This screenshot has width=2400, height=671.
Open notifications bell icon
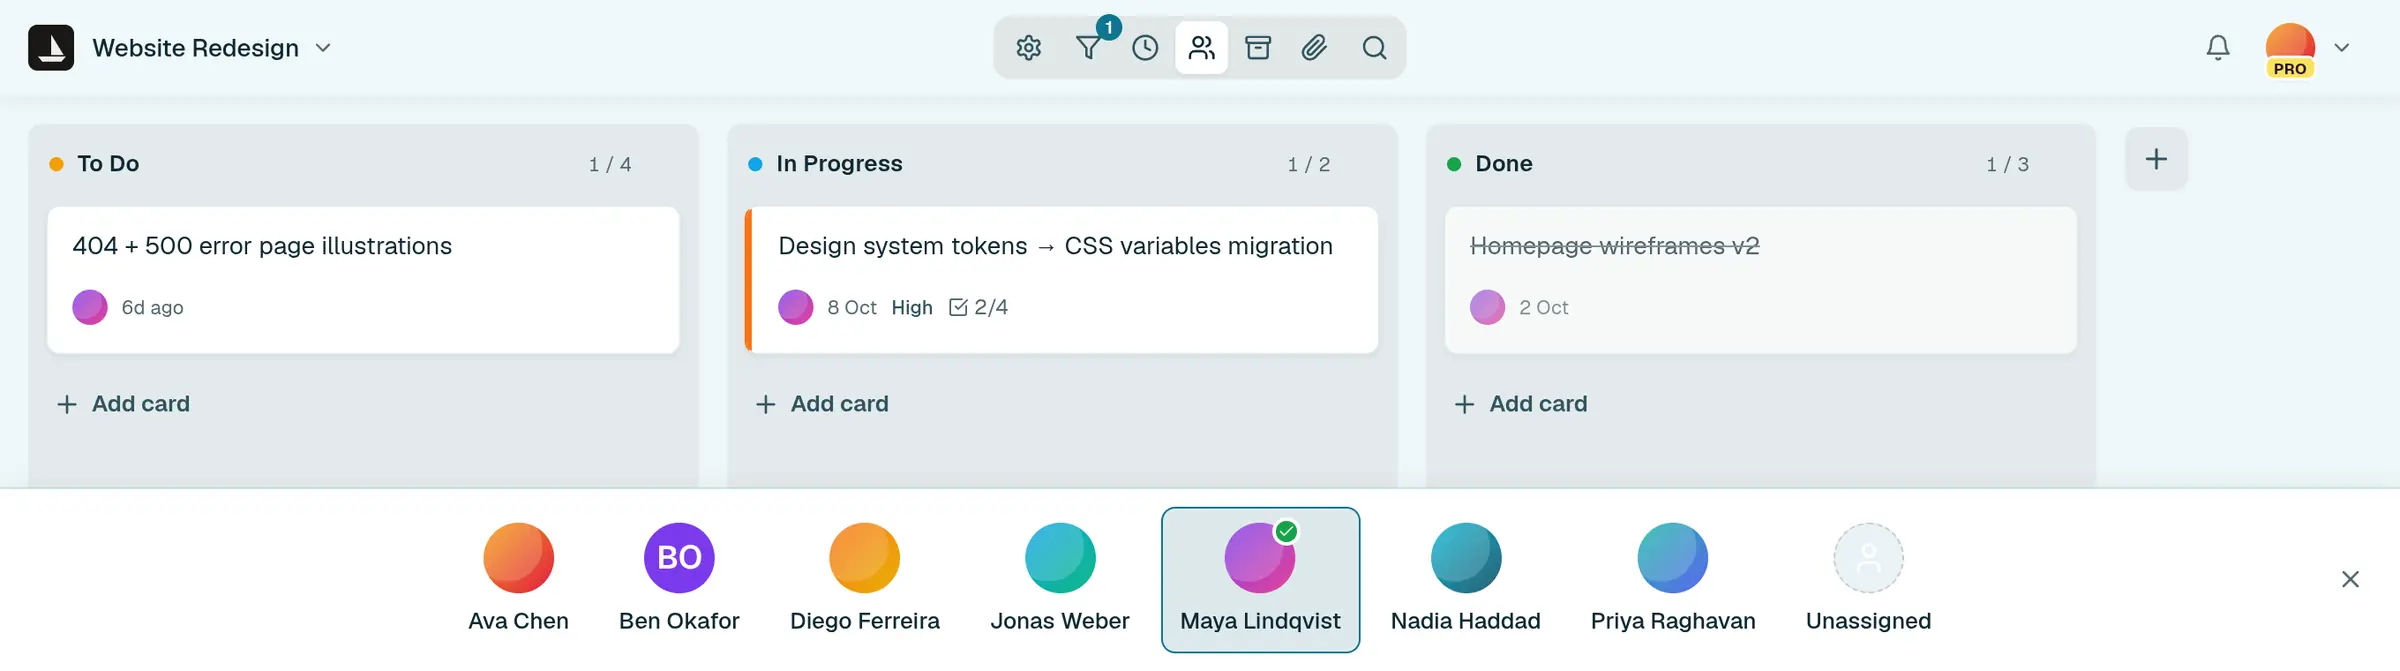(x=2218, y=48)
